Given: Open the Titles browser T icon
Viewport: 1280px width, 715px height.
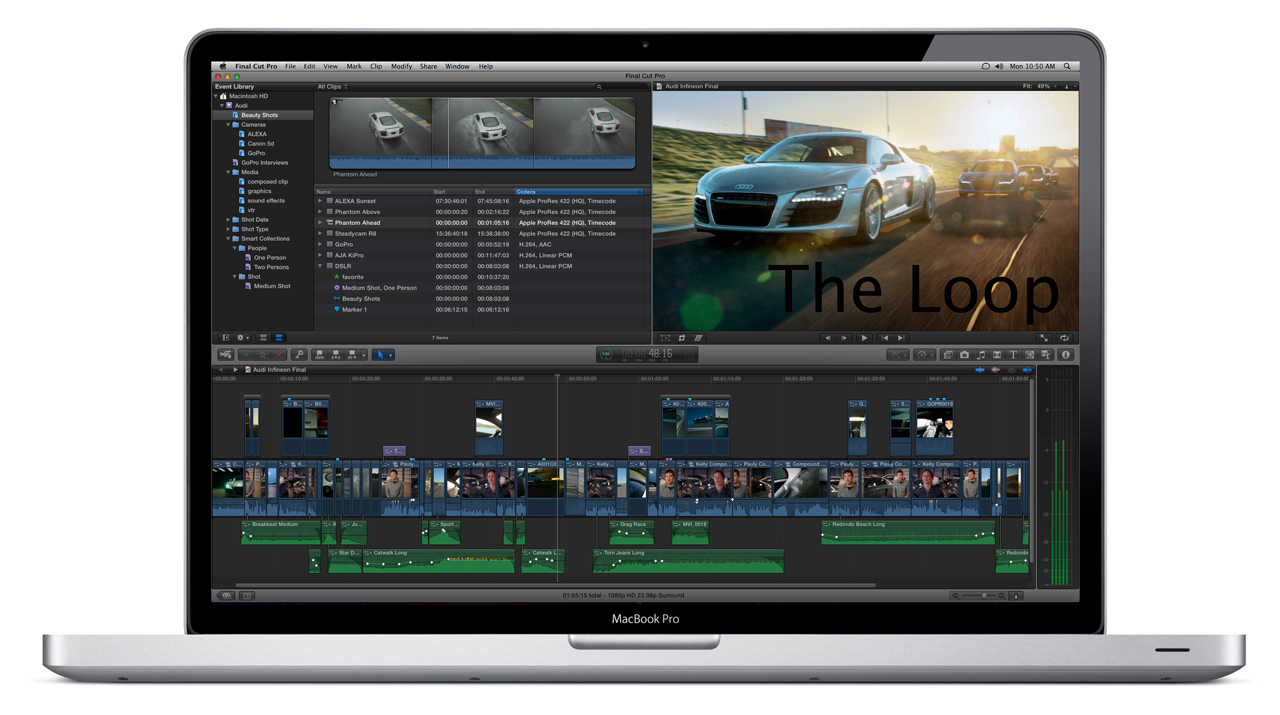Looking at the screenshot, I should [x=1013, y=355].
